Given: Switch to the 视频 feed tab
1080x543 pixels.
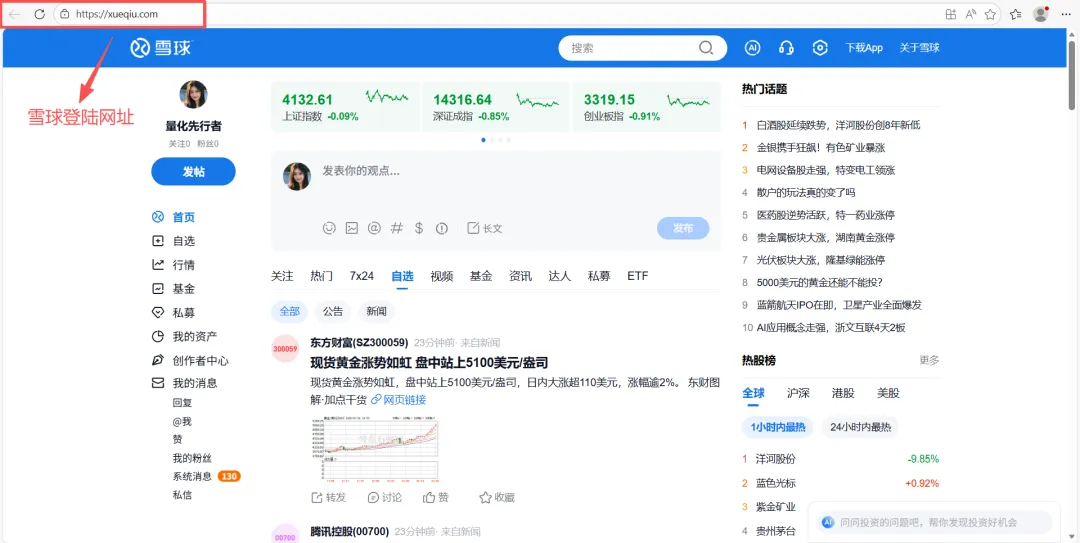Looking at the screenshot, I should [442, 276].
